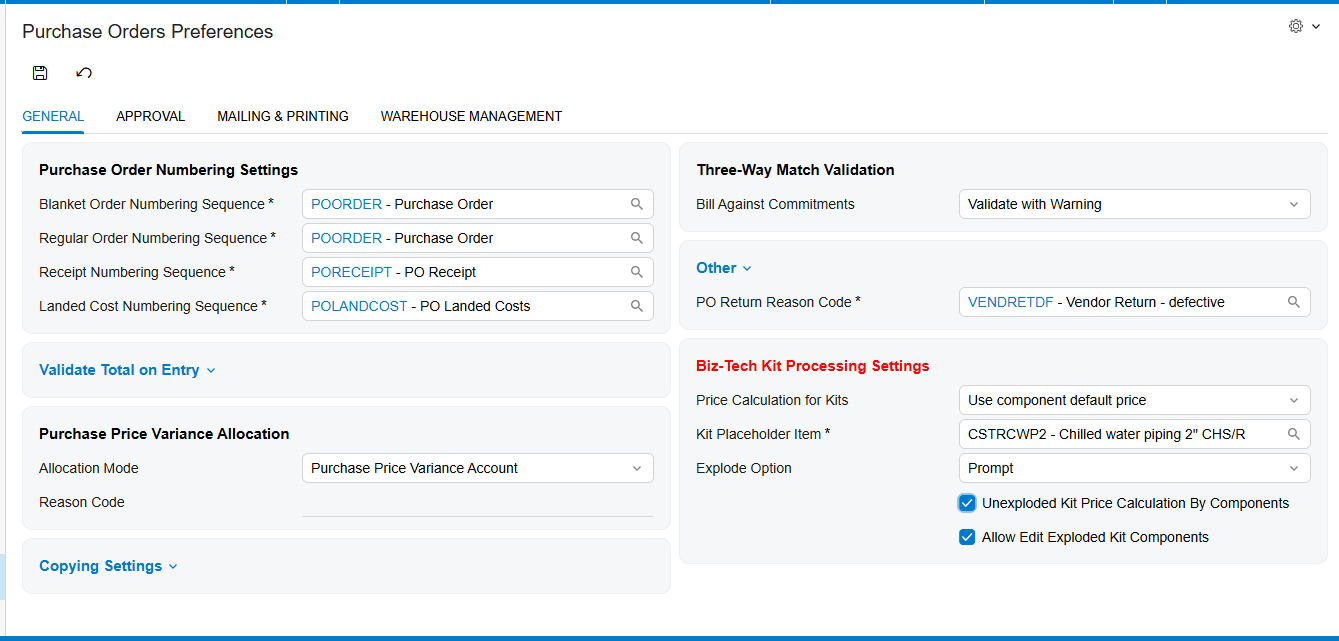Open the Explode Option dropdown
This screenshot has width=1339, height=641.
(x=1134, y=468)
